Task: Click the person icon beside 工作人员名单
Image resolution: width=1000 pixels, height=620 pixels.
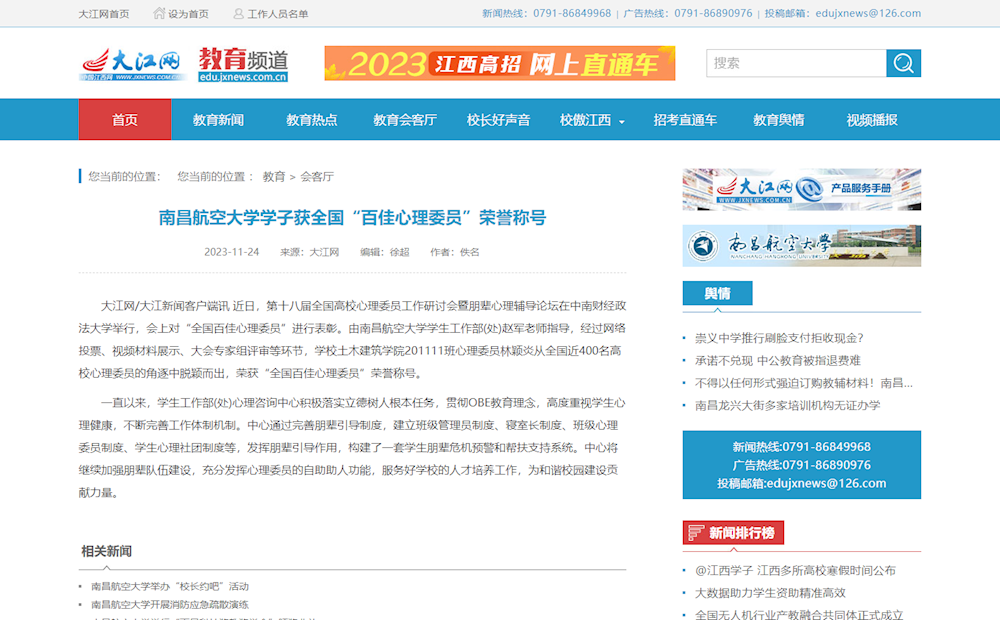Action: point(238,14)
